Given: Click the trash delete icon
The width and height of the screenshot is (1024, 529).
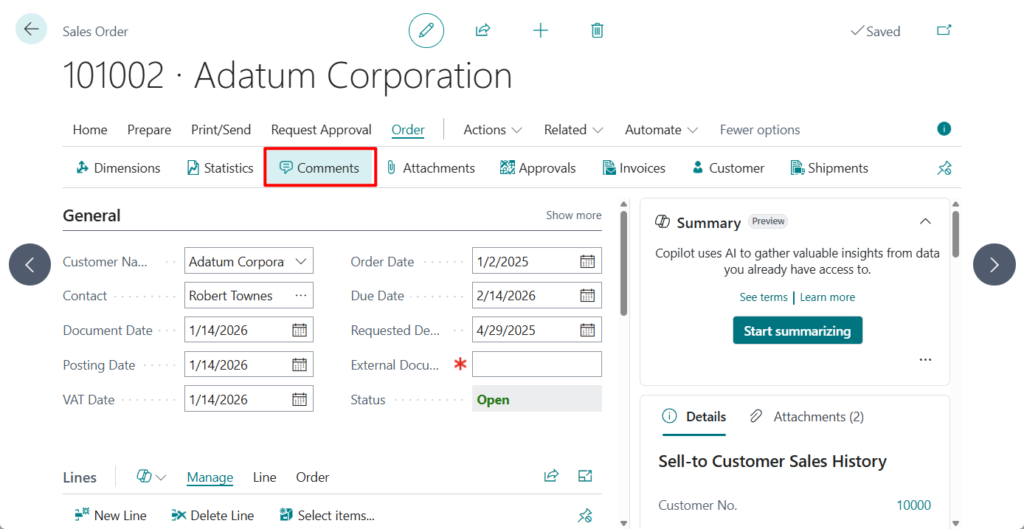Looking at the screenshot, I should tap(597, 30).
